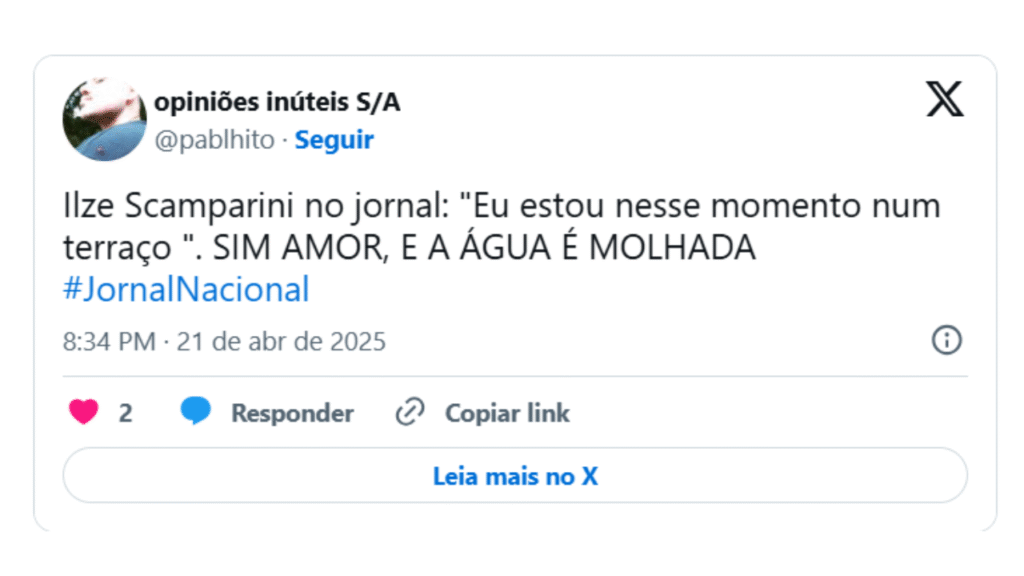Like the tweet with heart icon

click(x=84, y=412)
